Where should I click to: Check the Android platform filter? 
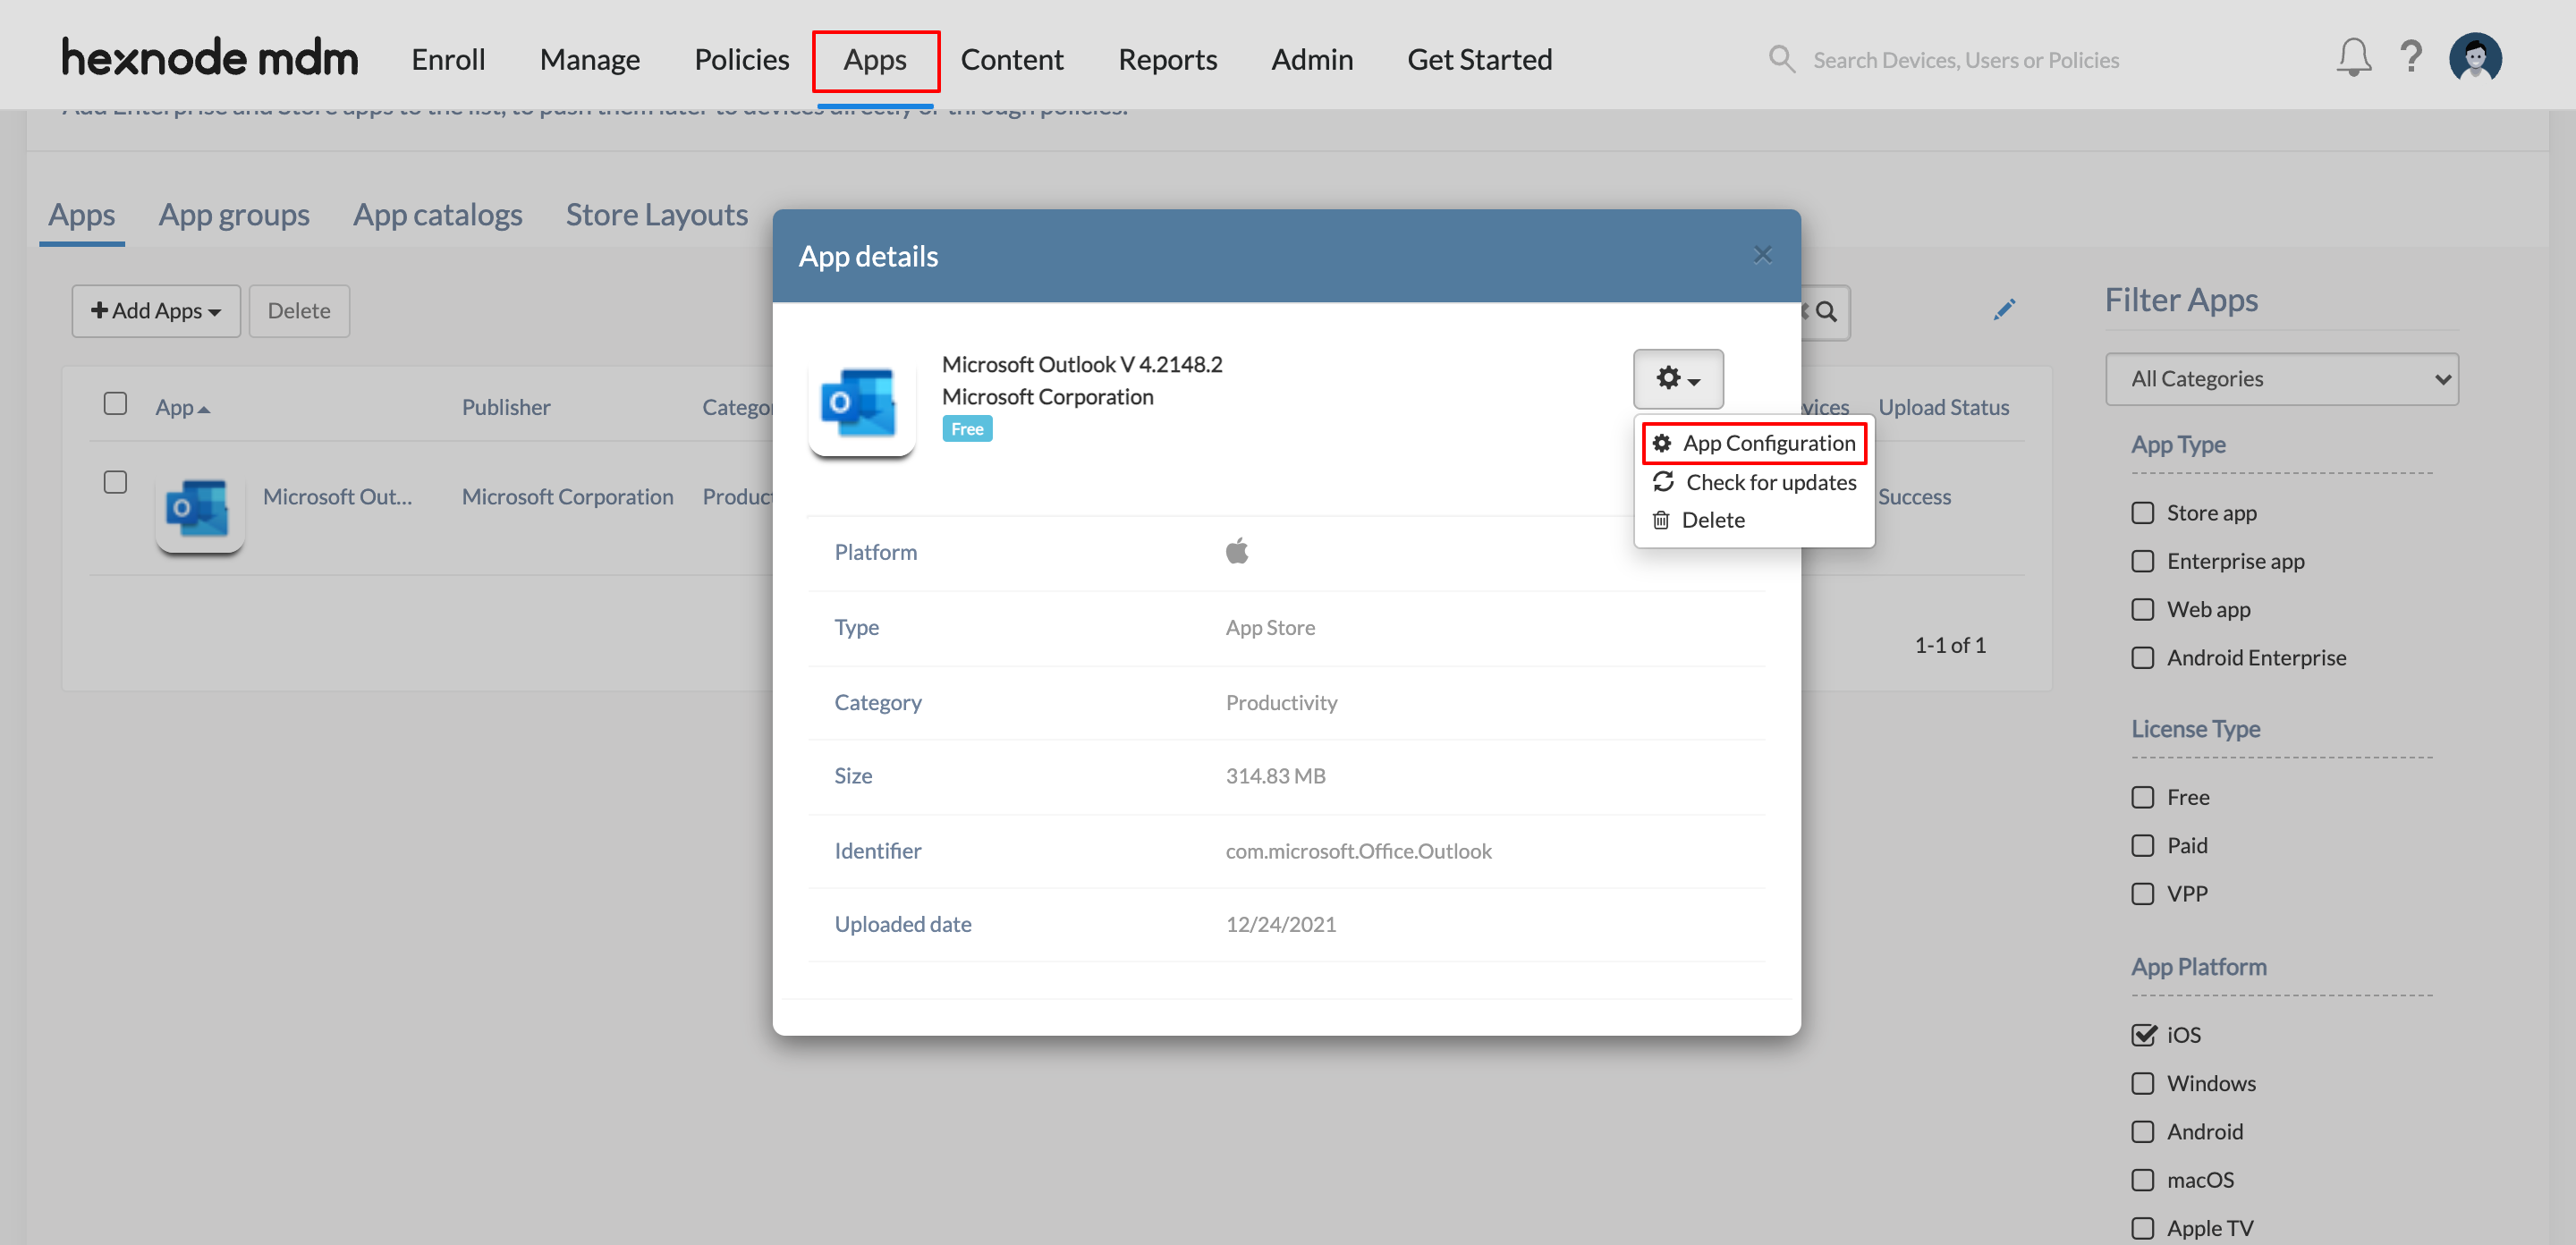coord(2142,1131)
